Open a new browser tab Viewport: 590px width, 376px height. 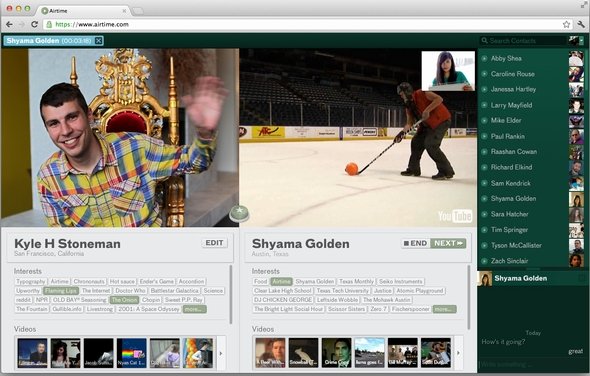tap(137, 11)
